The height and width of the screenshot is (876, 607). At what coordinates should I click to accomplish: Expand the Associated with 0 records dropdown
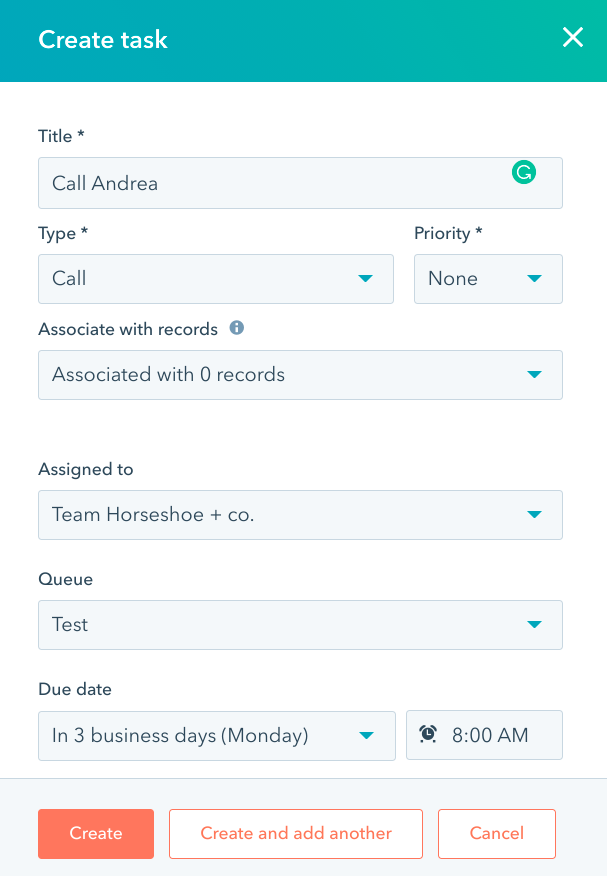[300, 374]
